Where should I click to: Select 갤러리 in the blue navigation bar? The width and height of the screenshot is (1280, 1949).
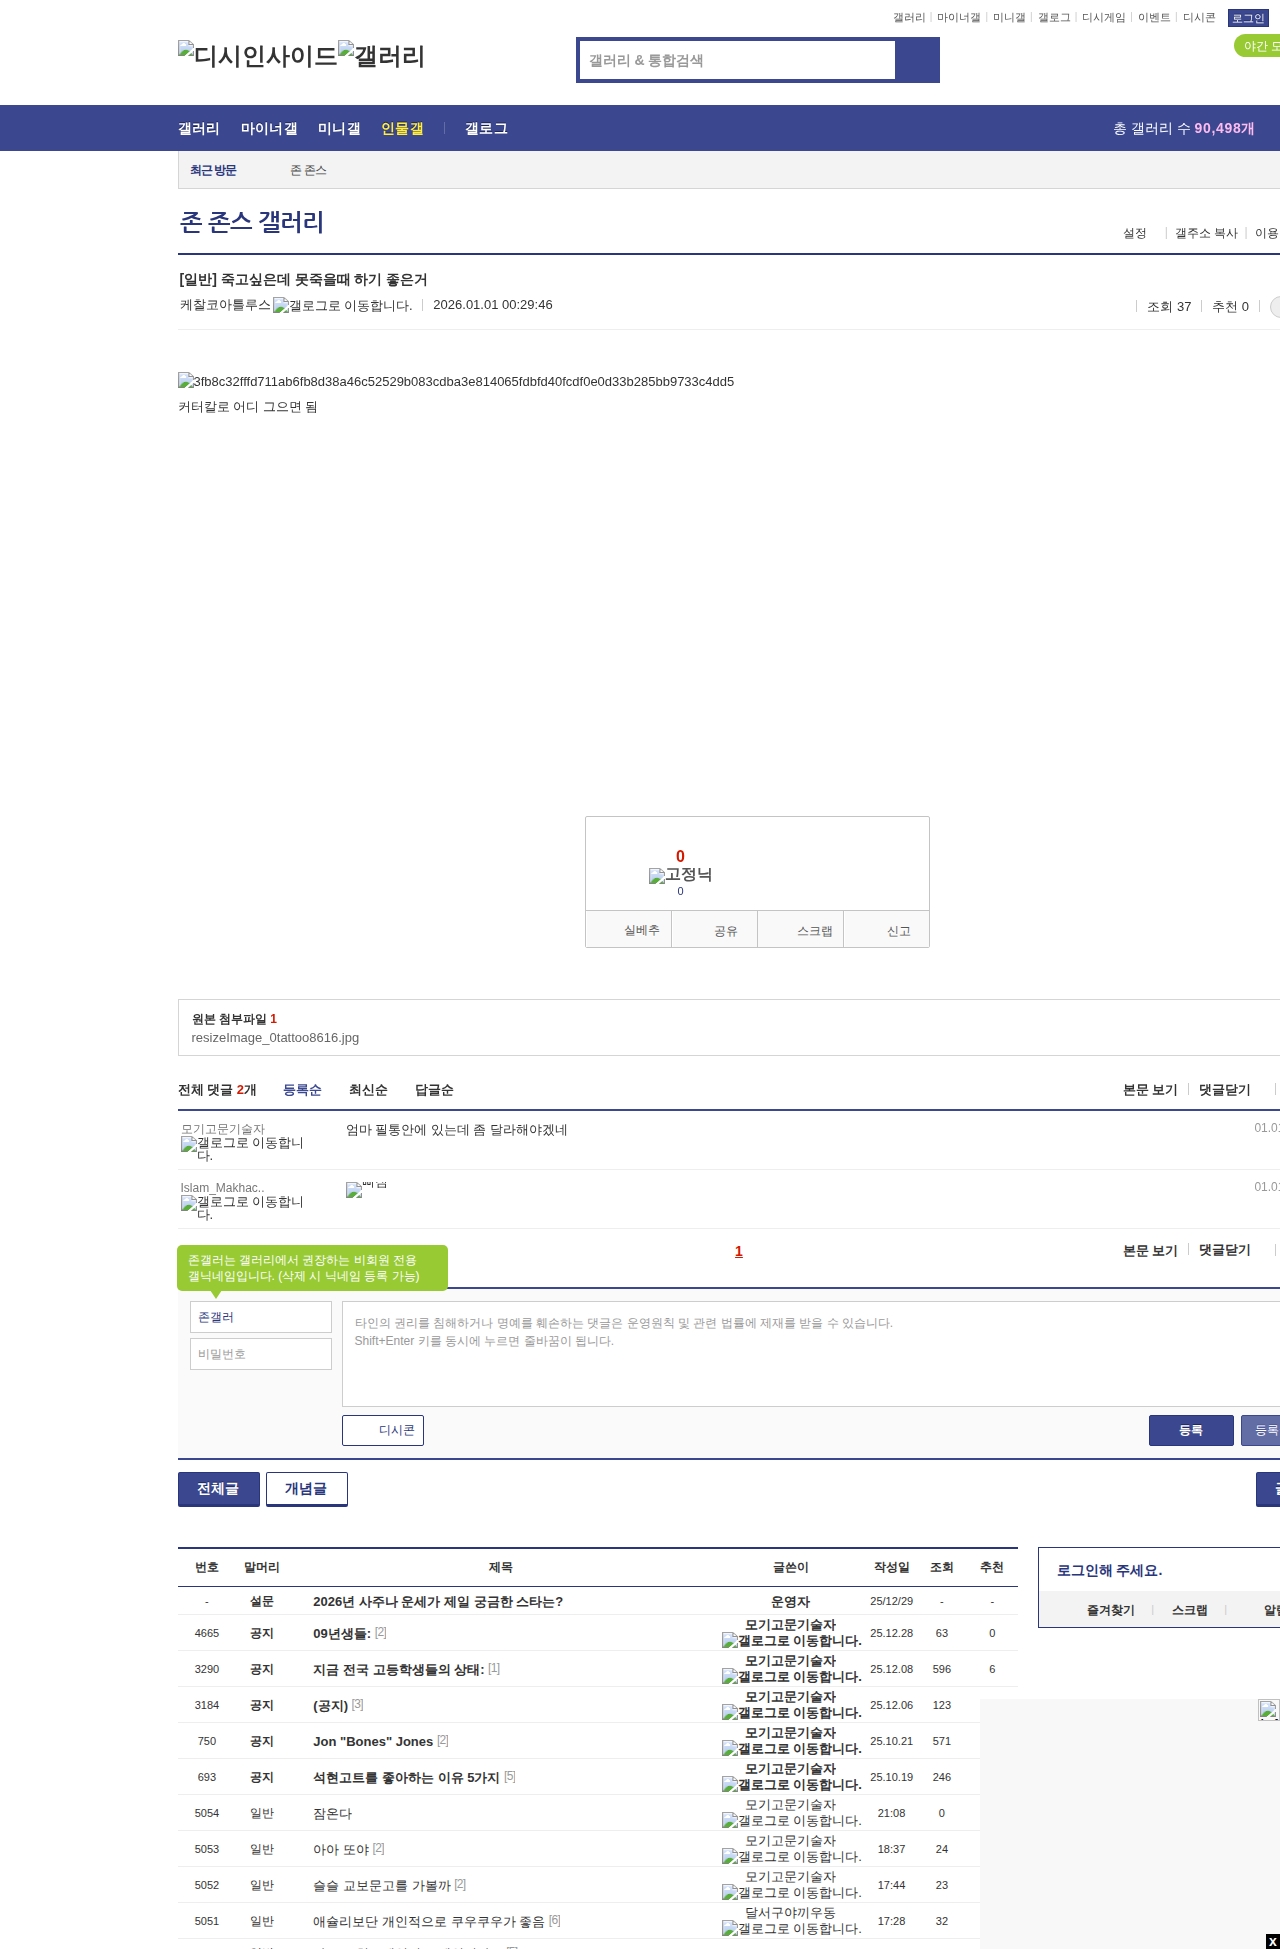(199, 128)
